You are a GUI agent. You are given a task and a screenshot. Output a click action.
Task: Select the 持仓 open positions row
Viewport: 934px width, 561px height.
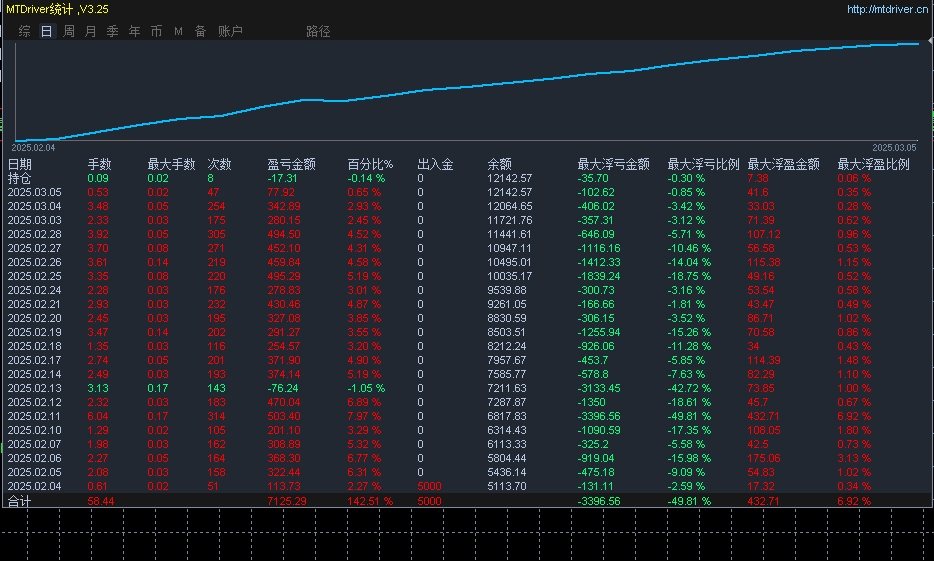pyautogui.click(x=20, y=178)
